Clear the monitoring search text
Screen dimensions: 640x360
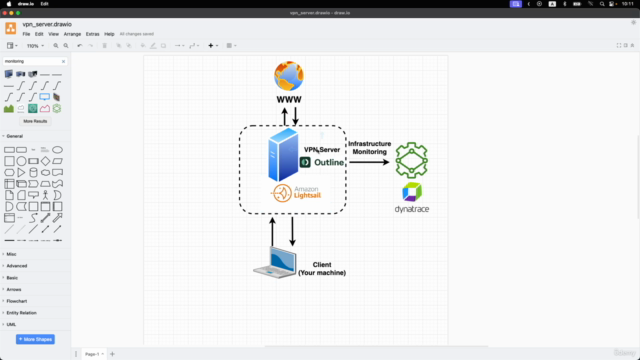(x=63, y=61)
